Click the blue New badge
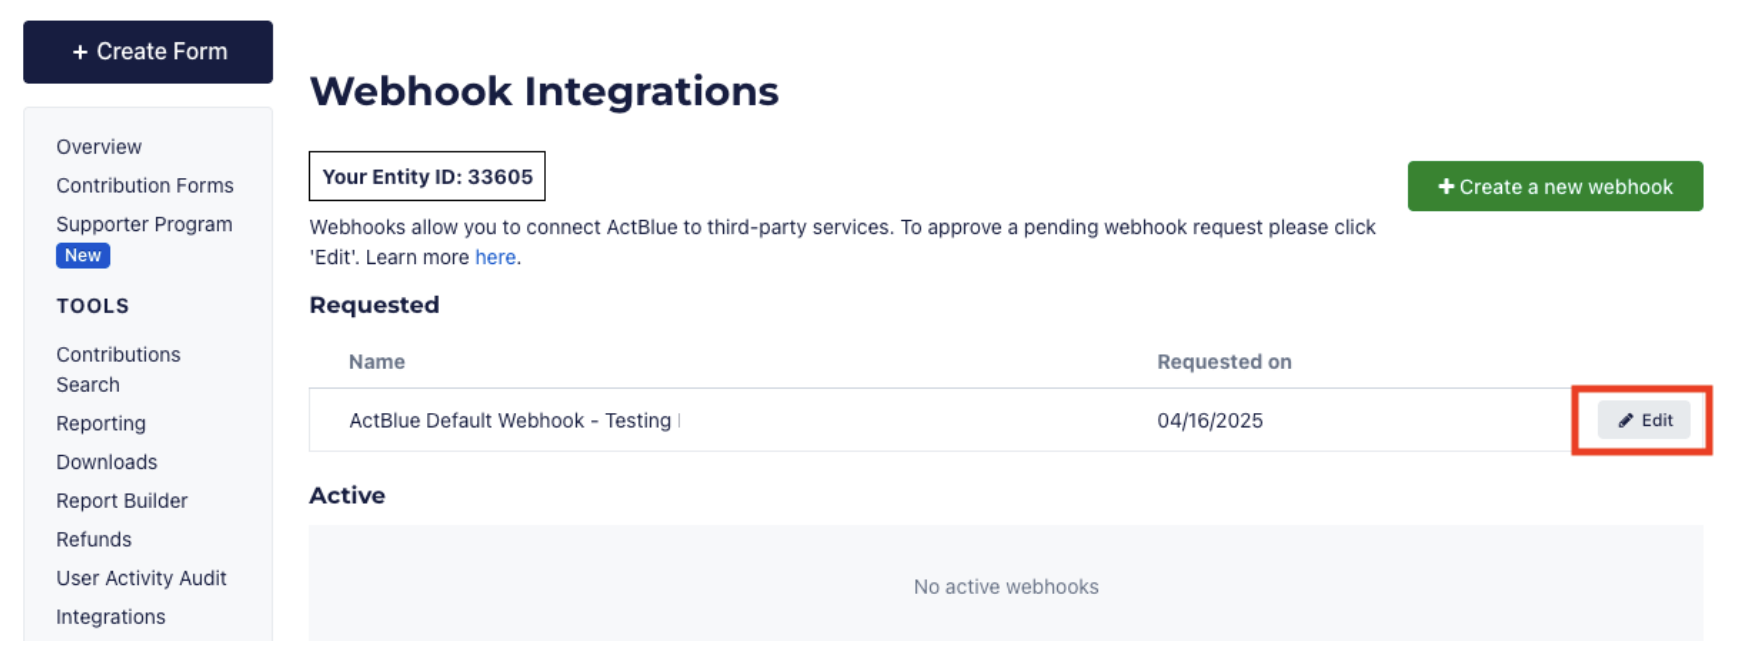The image size is (1744, 662). pyautogui.click(x=83, y=256)
